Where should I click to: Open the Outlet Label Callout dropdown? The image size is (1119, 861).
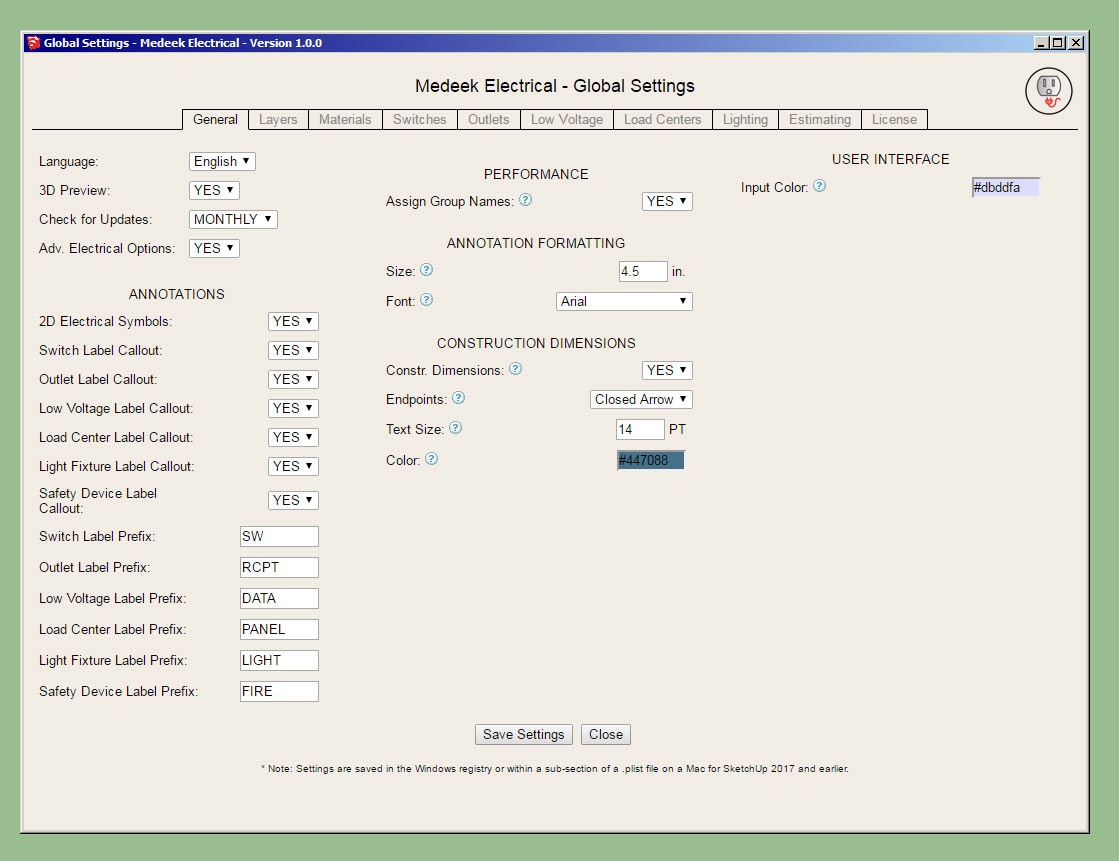[293, 379]
